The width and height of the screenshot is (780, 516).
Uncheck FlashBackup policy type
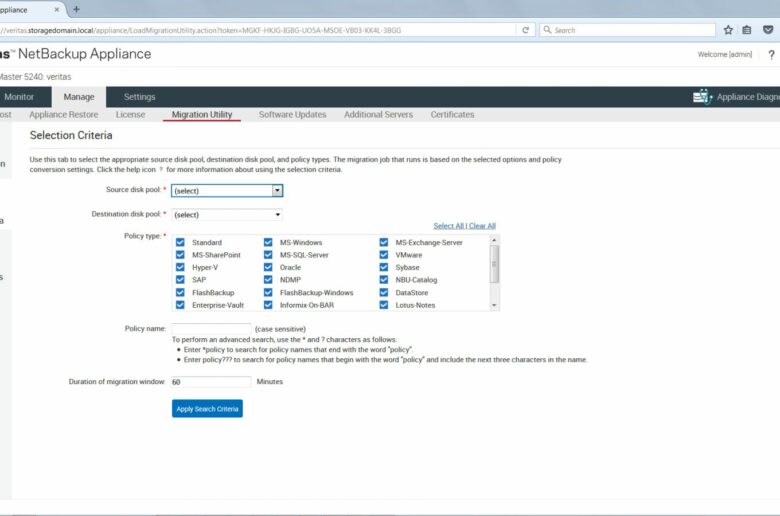(x=180, y=293)
